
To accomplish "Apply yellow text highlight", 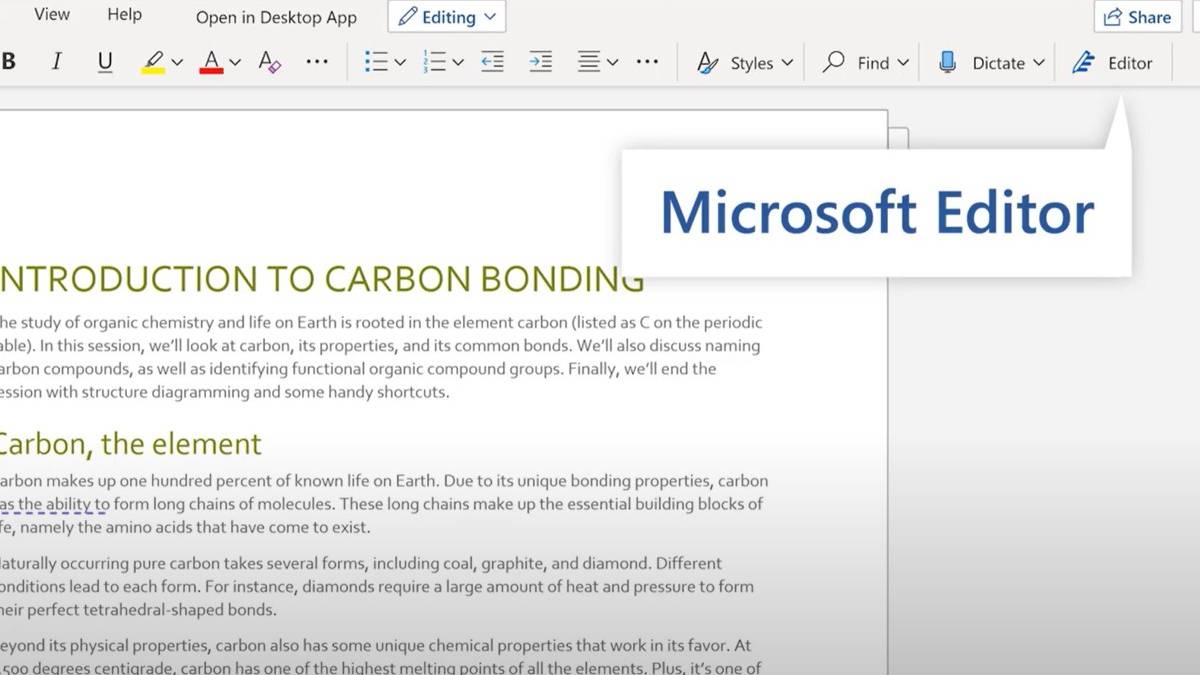I will coord(155,61).
